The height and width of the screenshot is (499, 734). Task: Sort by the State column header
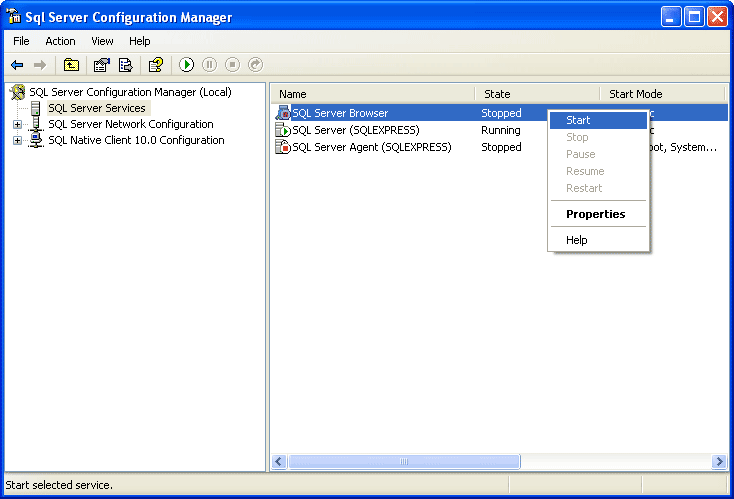(535, 94)
